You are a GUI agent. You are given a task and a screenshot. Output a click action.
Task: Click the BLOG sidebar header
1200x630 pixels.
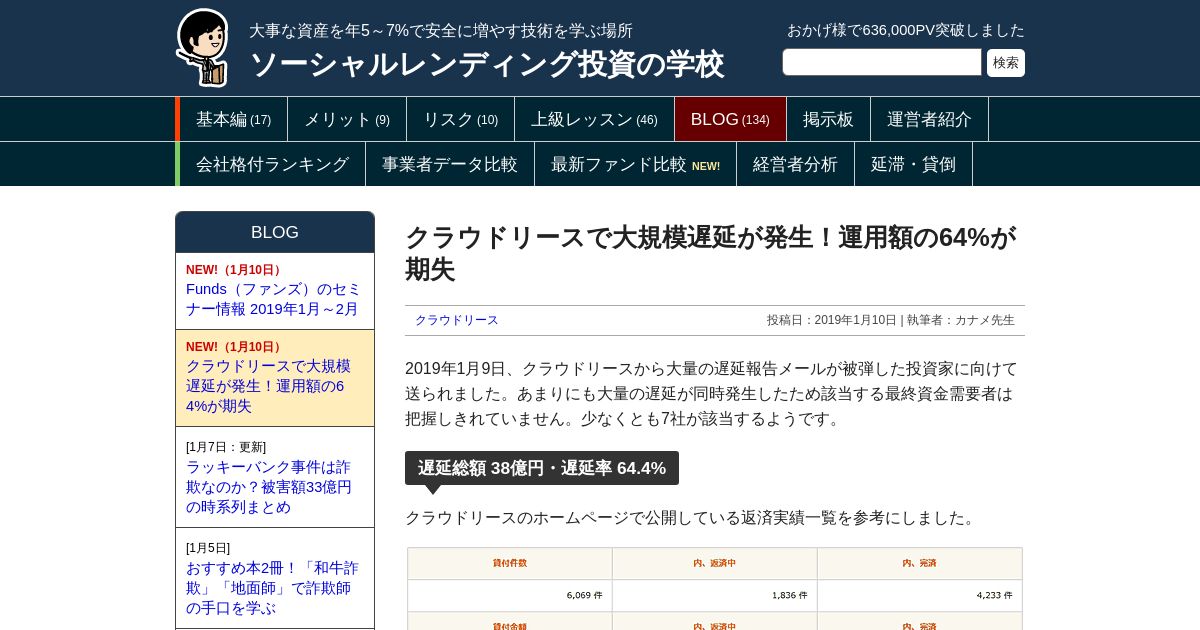click(275, 232)
